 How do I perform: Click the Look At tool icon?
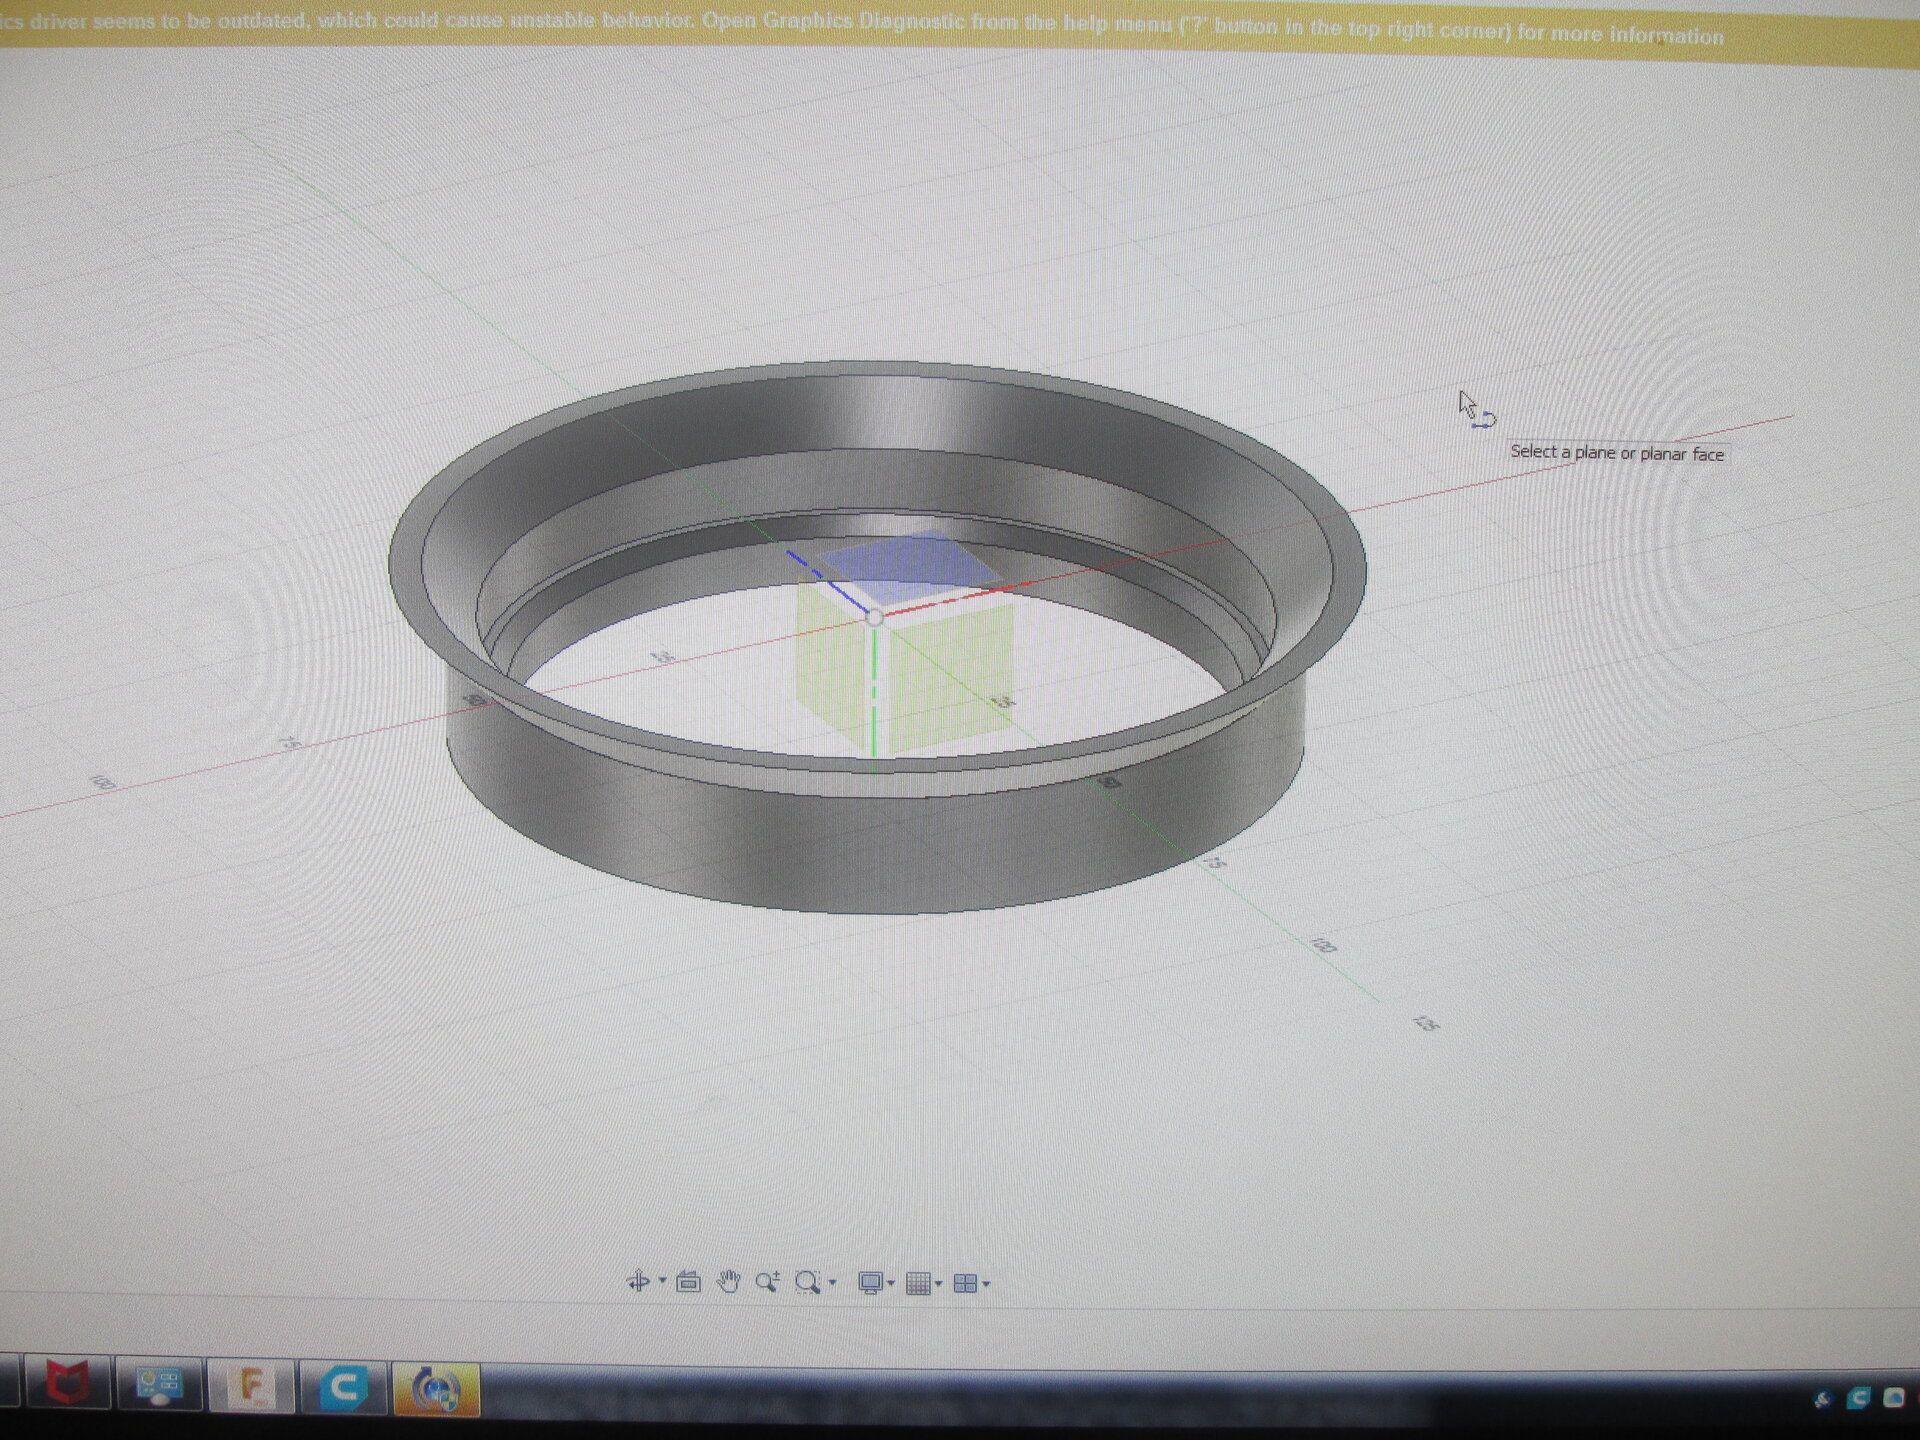[688, 1281]
